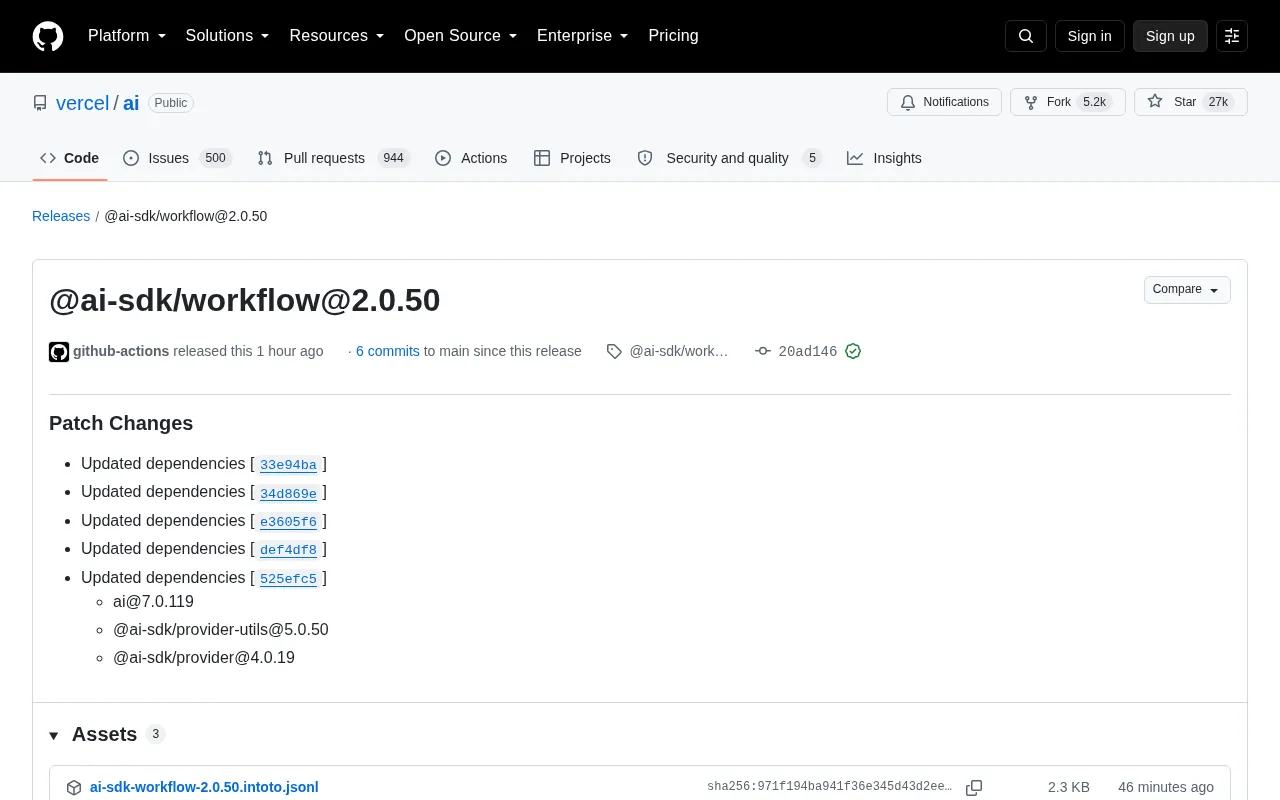The height and width of the screenshot is (800, 1280).
Task: Open appearance settings sliders icon
Action: point(1232,36)
